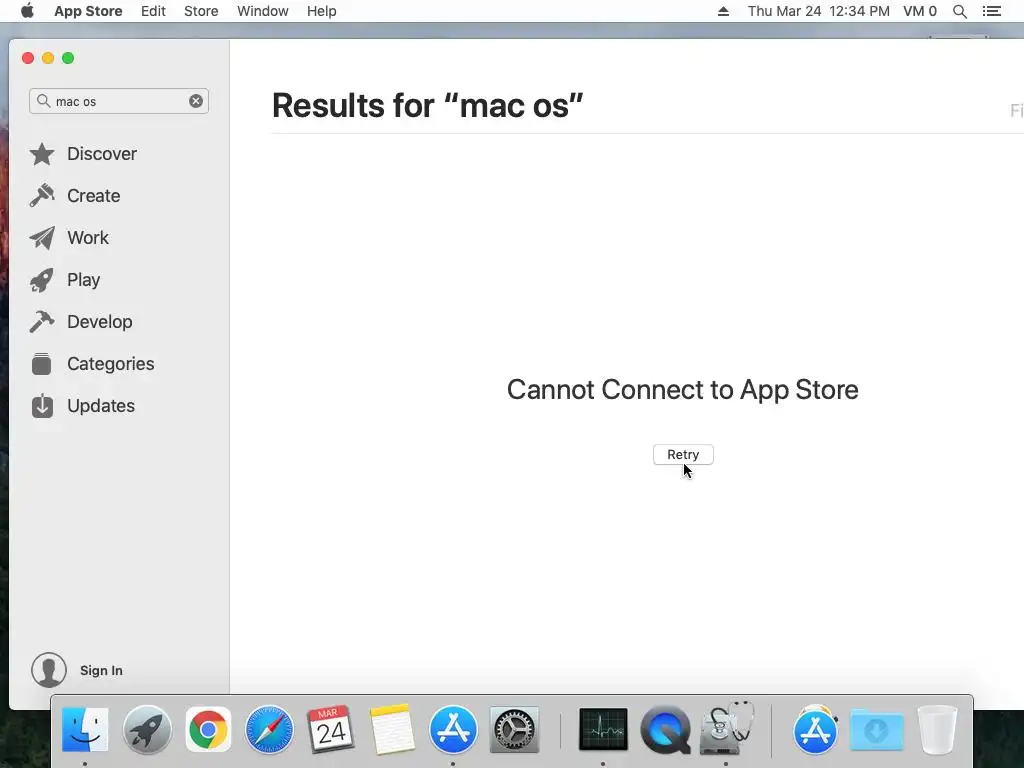Open the Discover section star icon
Screen dimensions: 1024x768
(42, 154)
